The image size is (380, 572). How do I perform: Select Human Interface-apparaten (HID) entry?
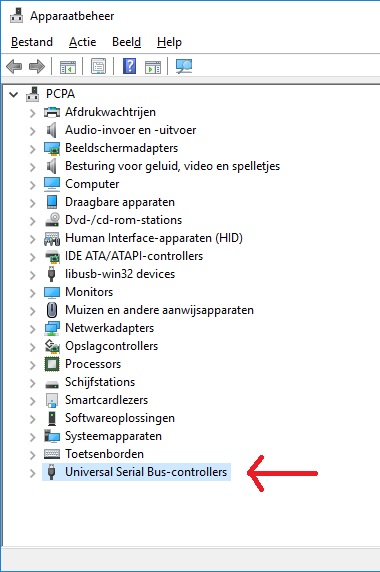pos(154,238)
